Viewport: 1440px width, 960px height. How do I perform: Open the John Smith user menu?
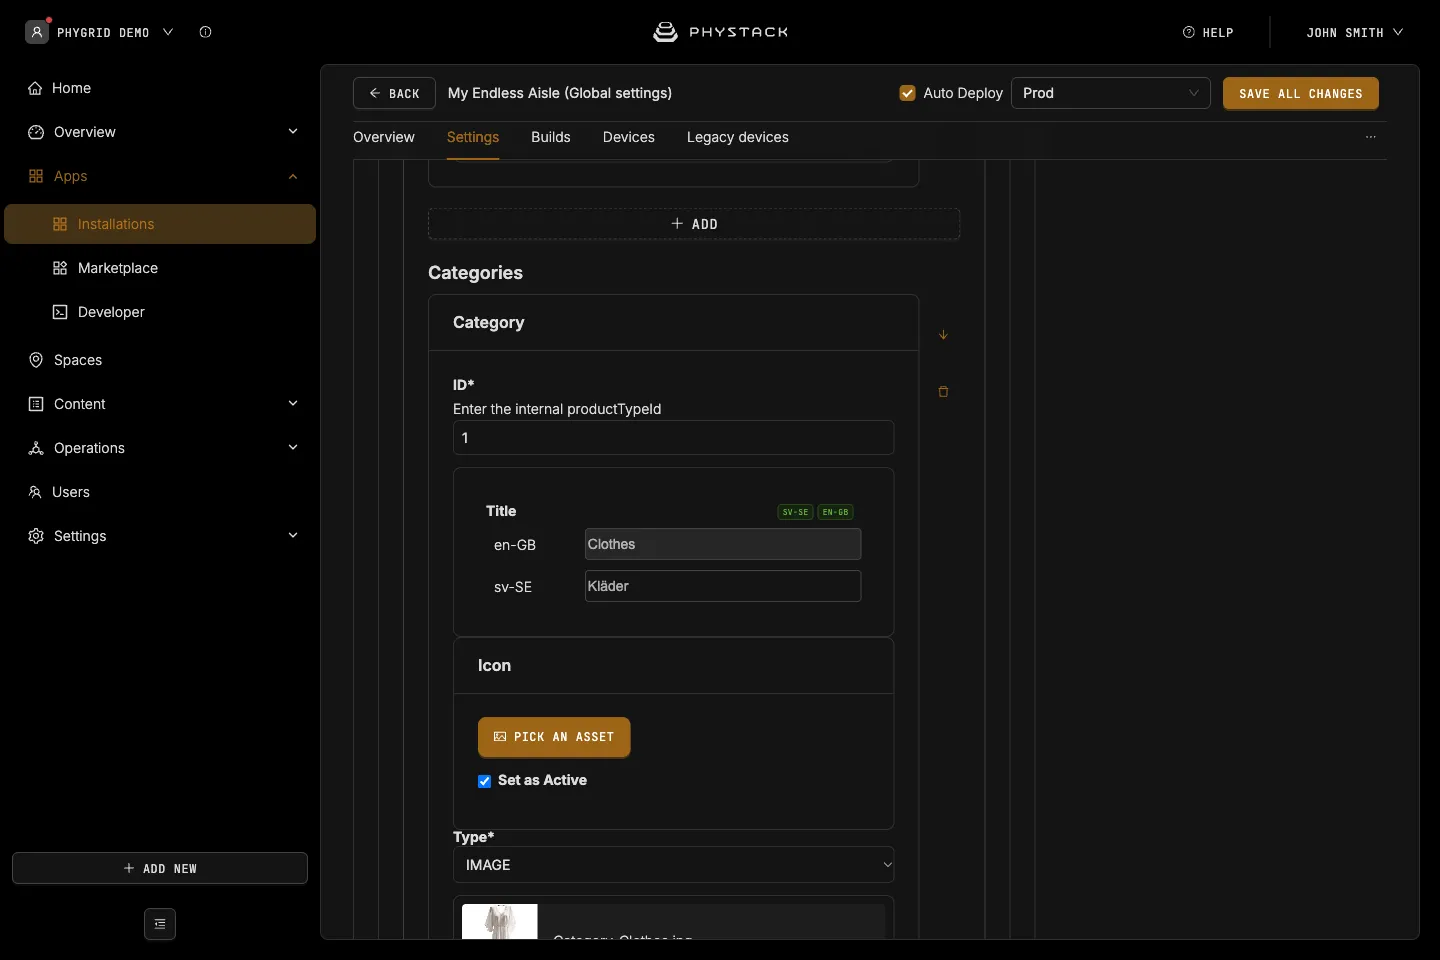(x=1354, y=32)
